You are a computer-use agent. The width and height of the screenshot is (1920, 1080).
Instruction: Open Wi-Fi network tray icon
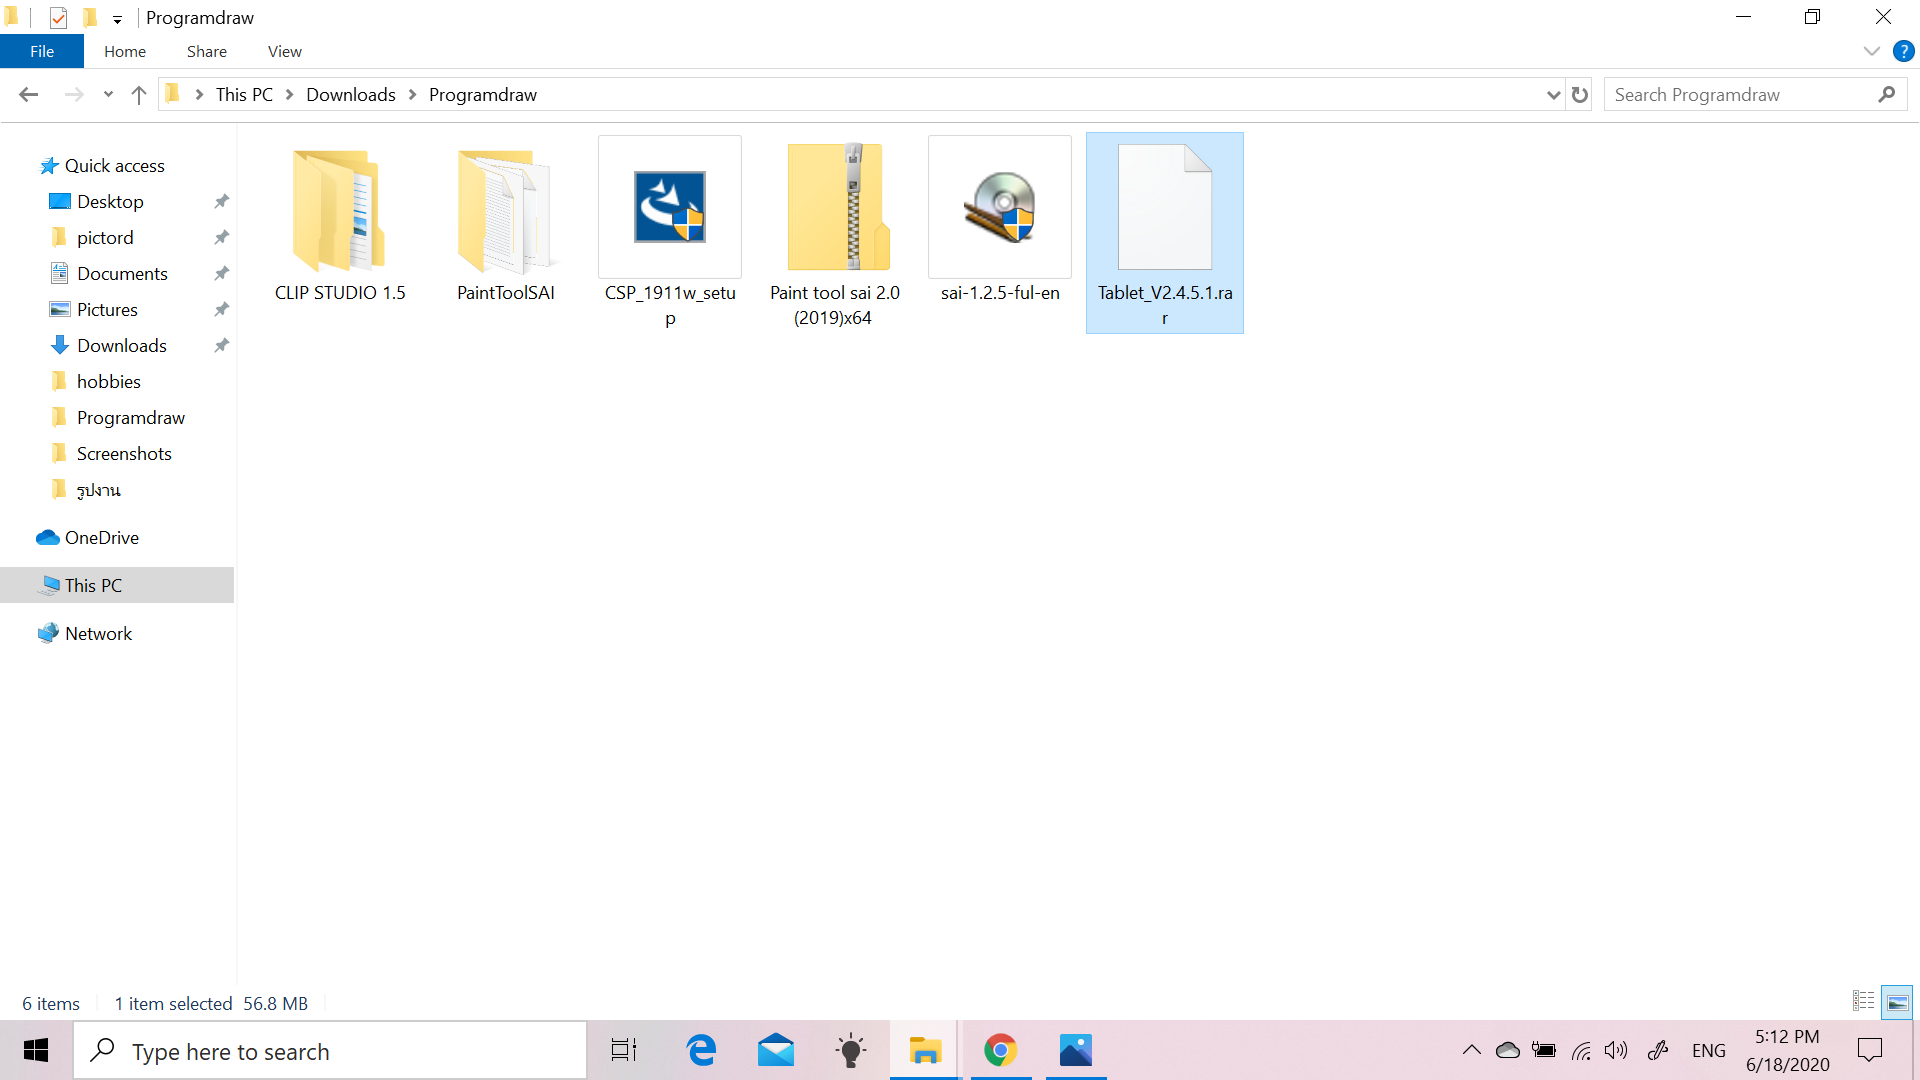click(x=1581, y=1050)
